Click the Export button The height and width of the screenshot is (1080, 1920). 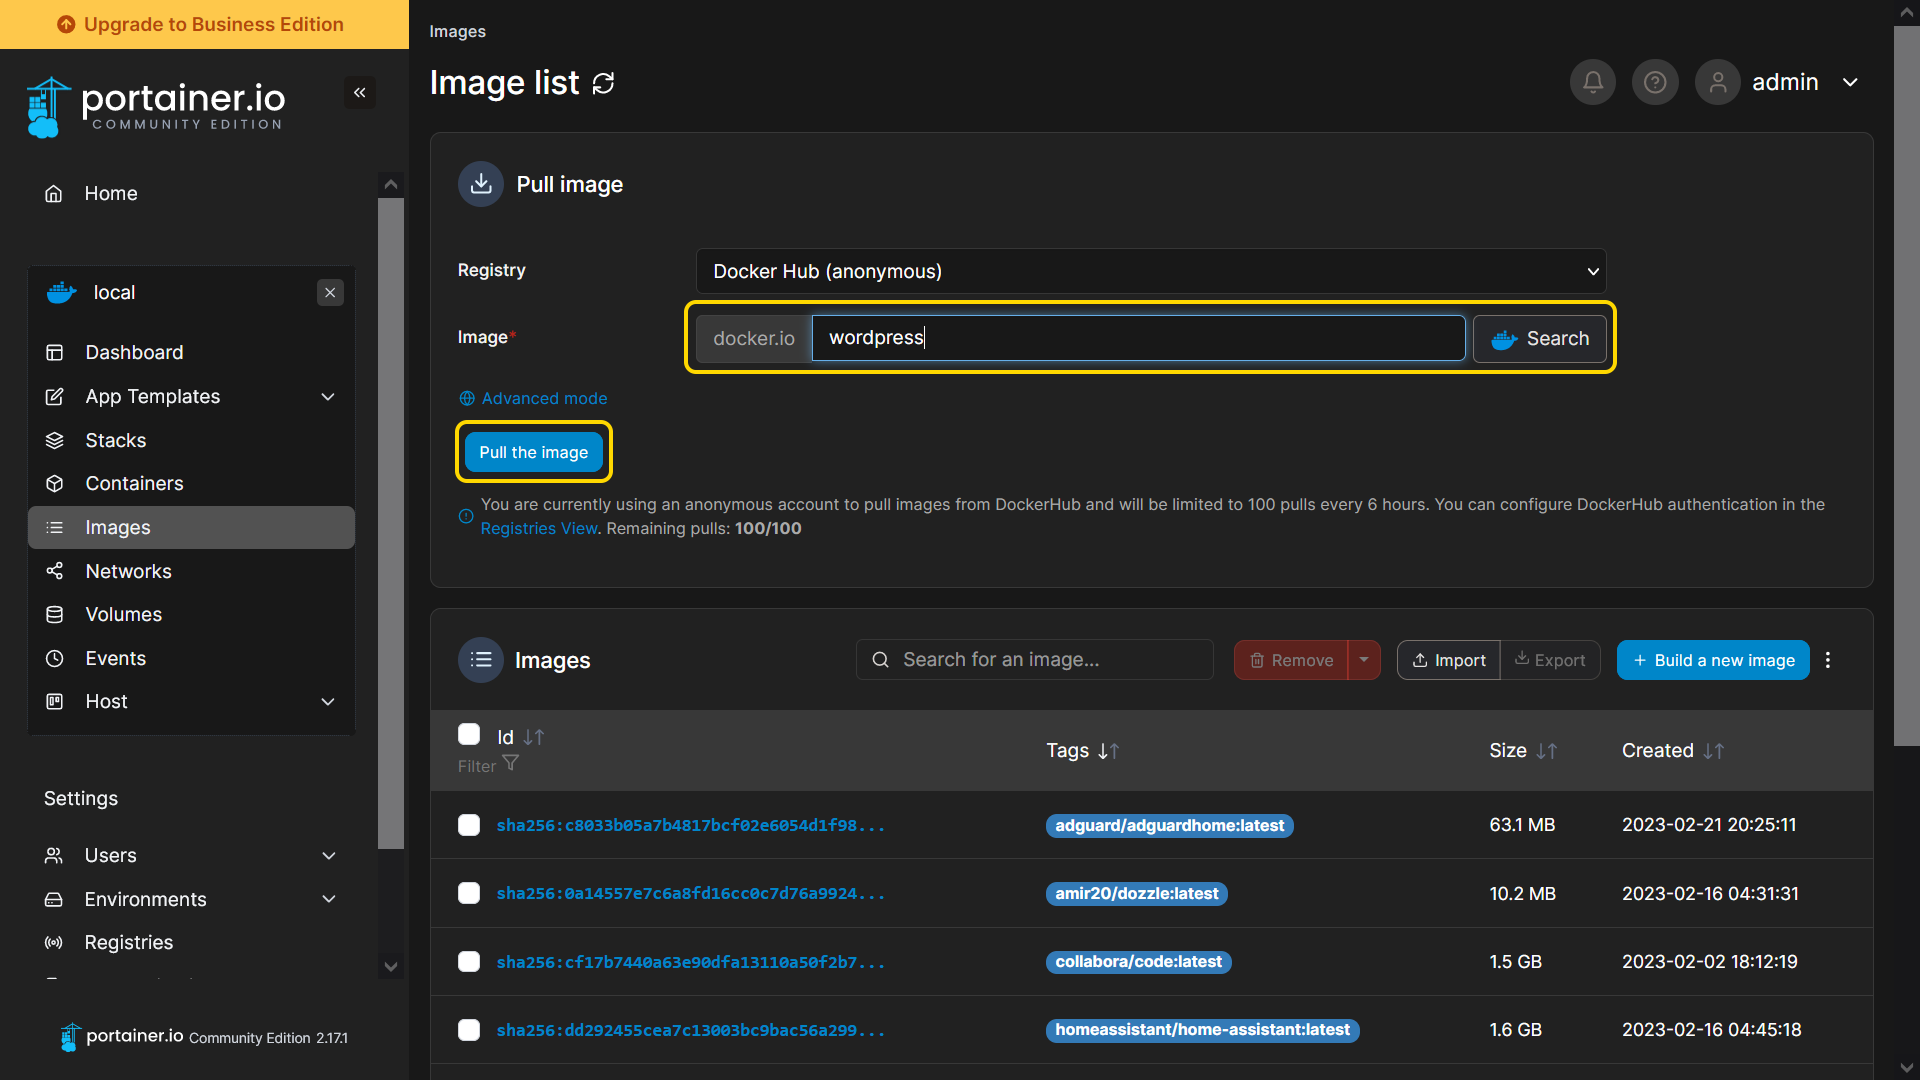(1551, 660)
